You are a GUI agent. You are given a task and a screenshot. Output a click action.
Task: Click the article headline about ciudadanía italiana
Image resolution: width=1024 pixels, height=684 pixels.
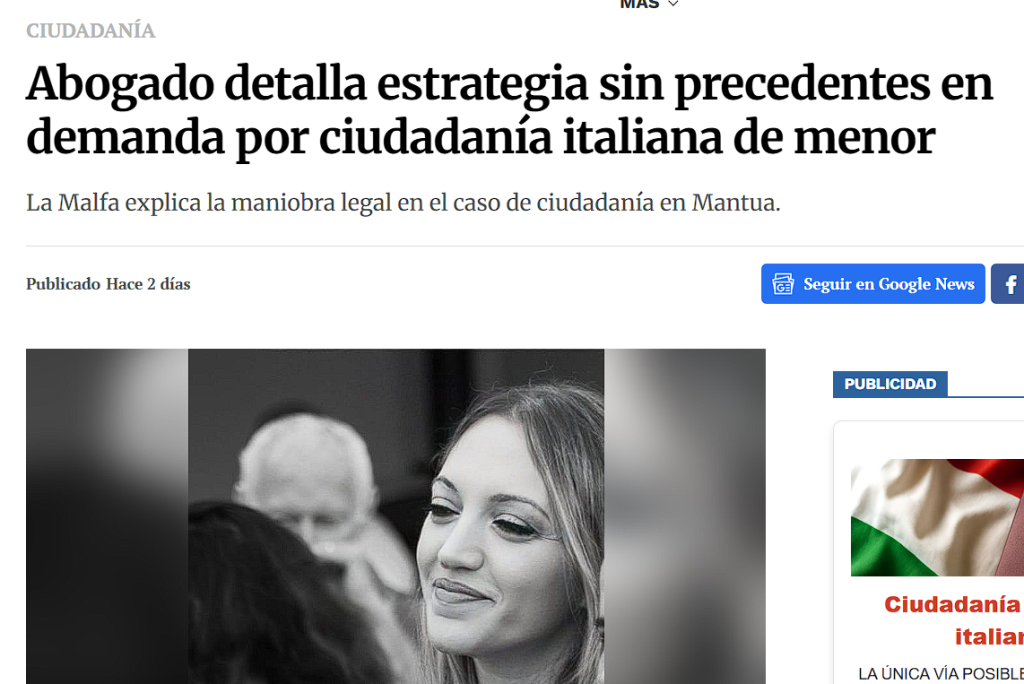[x=509, y=110]
